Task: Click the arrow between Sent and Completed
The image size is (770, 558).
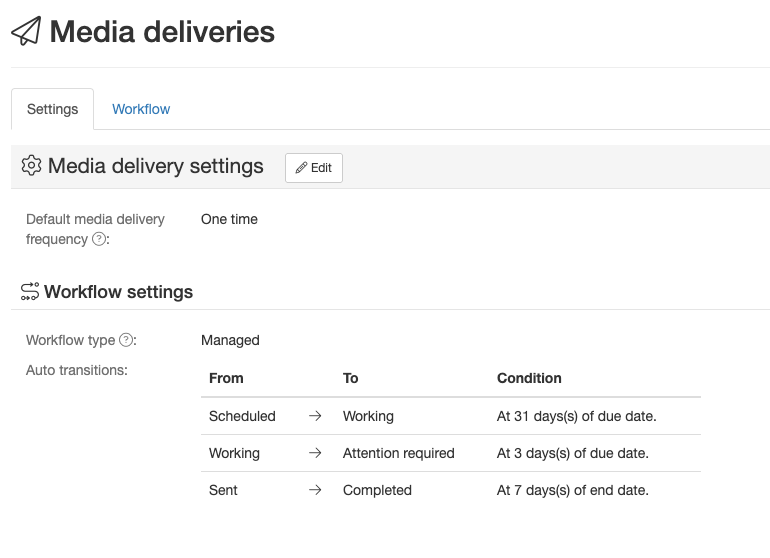Action: pyautogui.click(x=315, y=490)
